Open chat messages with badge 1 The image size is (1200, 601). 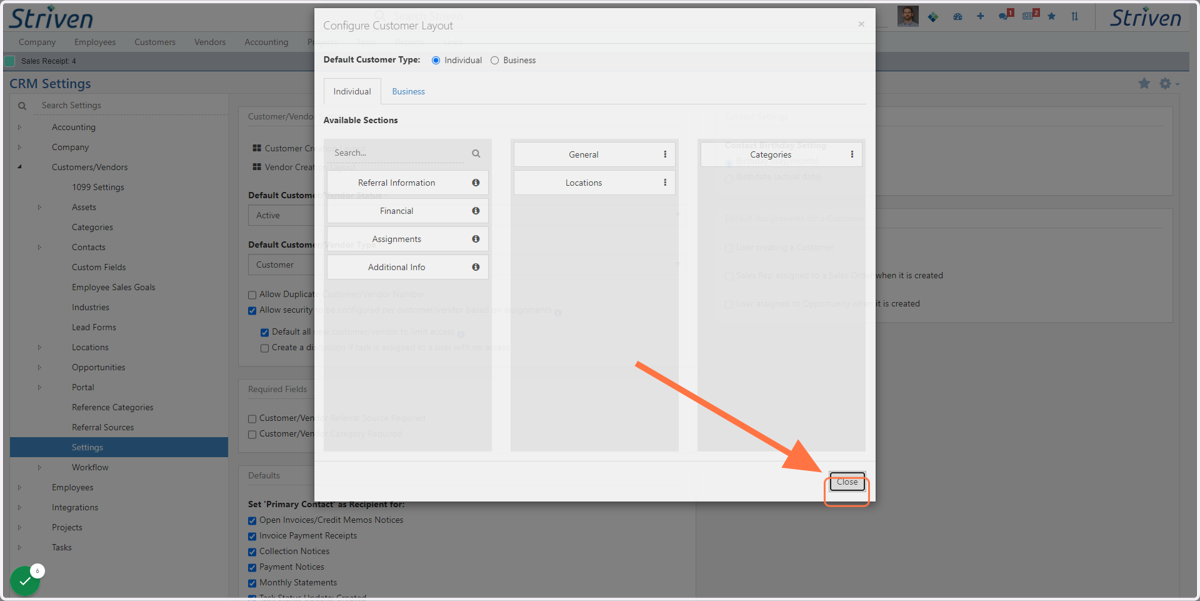coord(1005,15)
